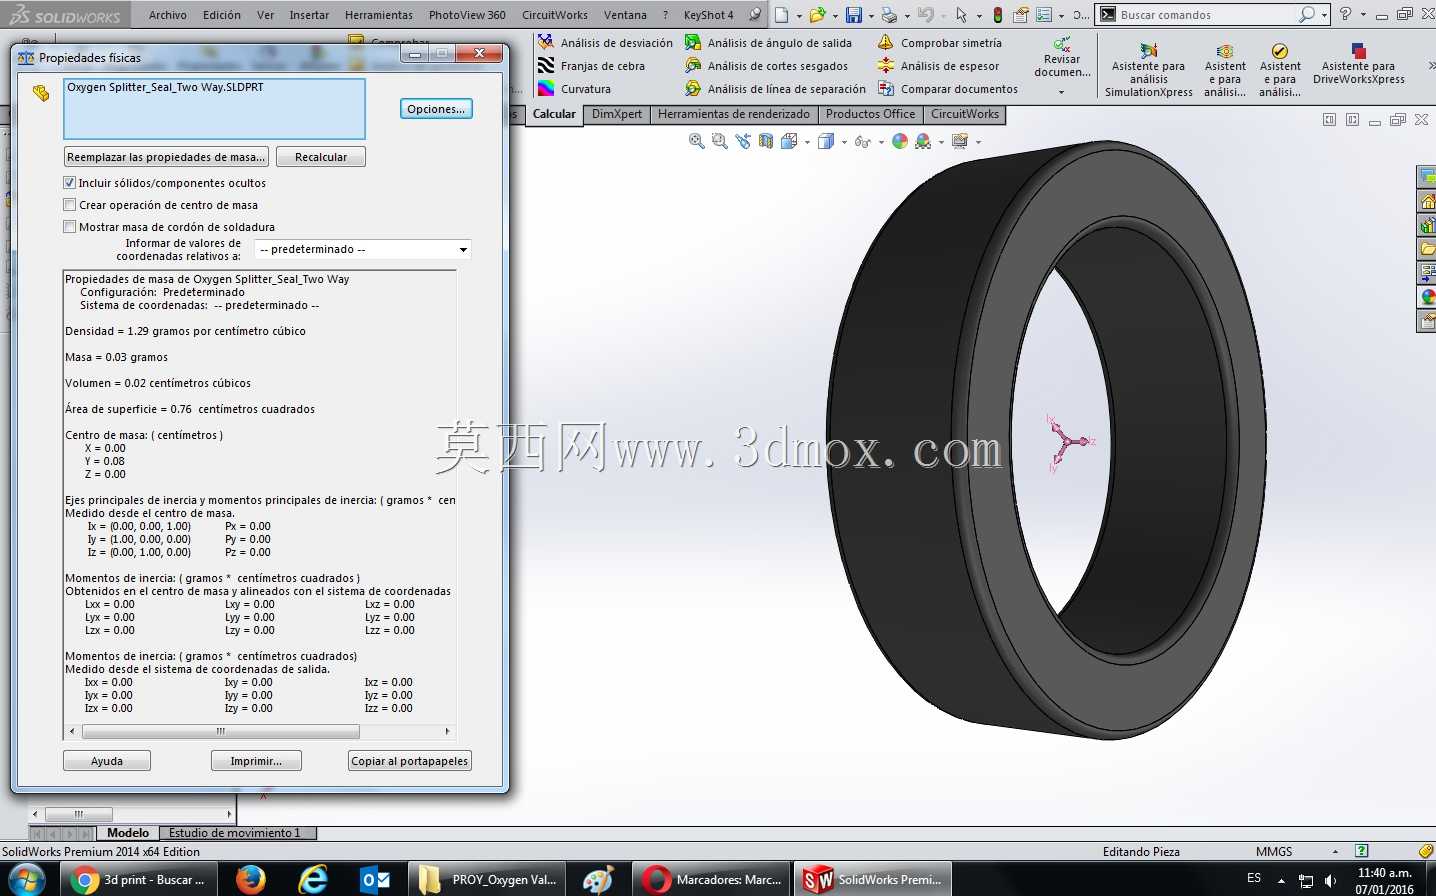
Task: Click the Previous view icon
Action: [742, 142]
